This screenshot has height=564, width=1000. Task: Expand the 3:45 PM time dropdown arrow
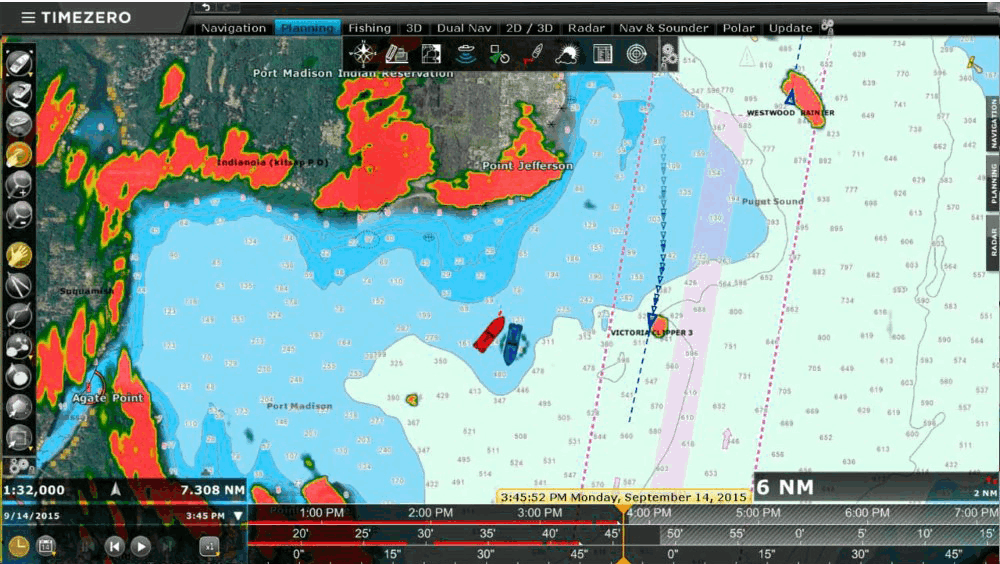[x=237, y=516]
